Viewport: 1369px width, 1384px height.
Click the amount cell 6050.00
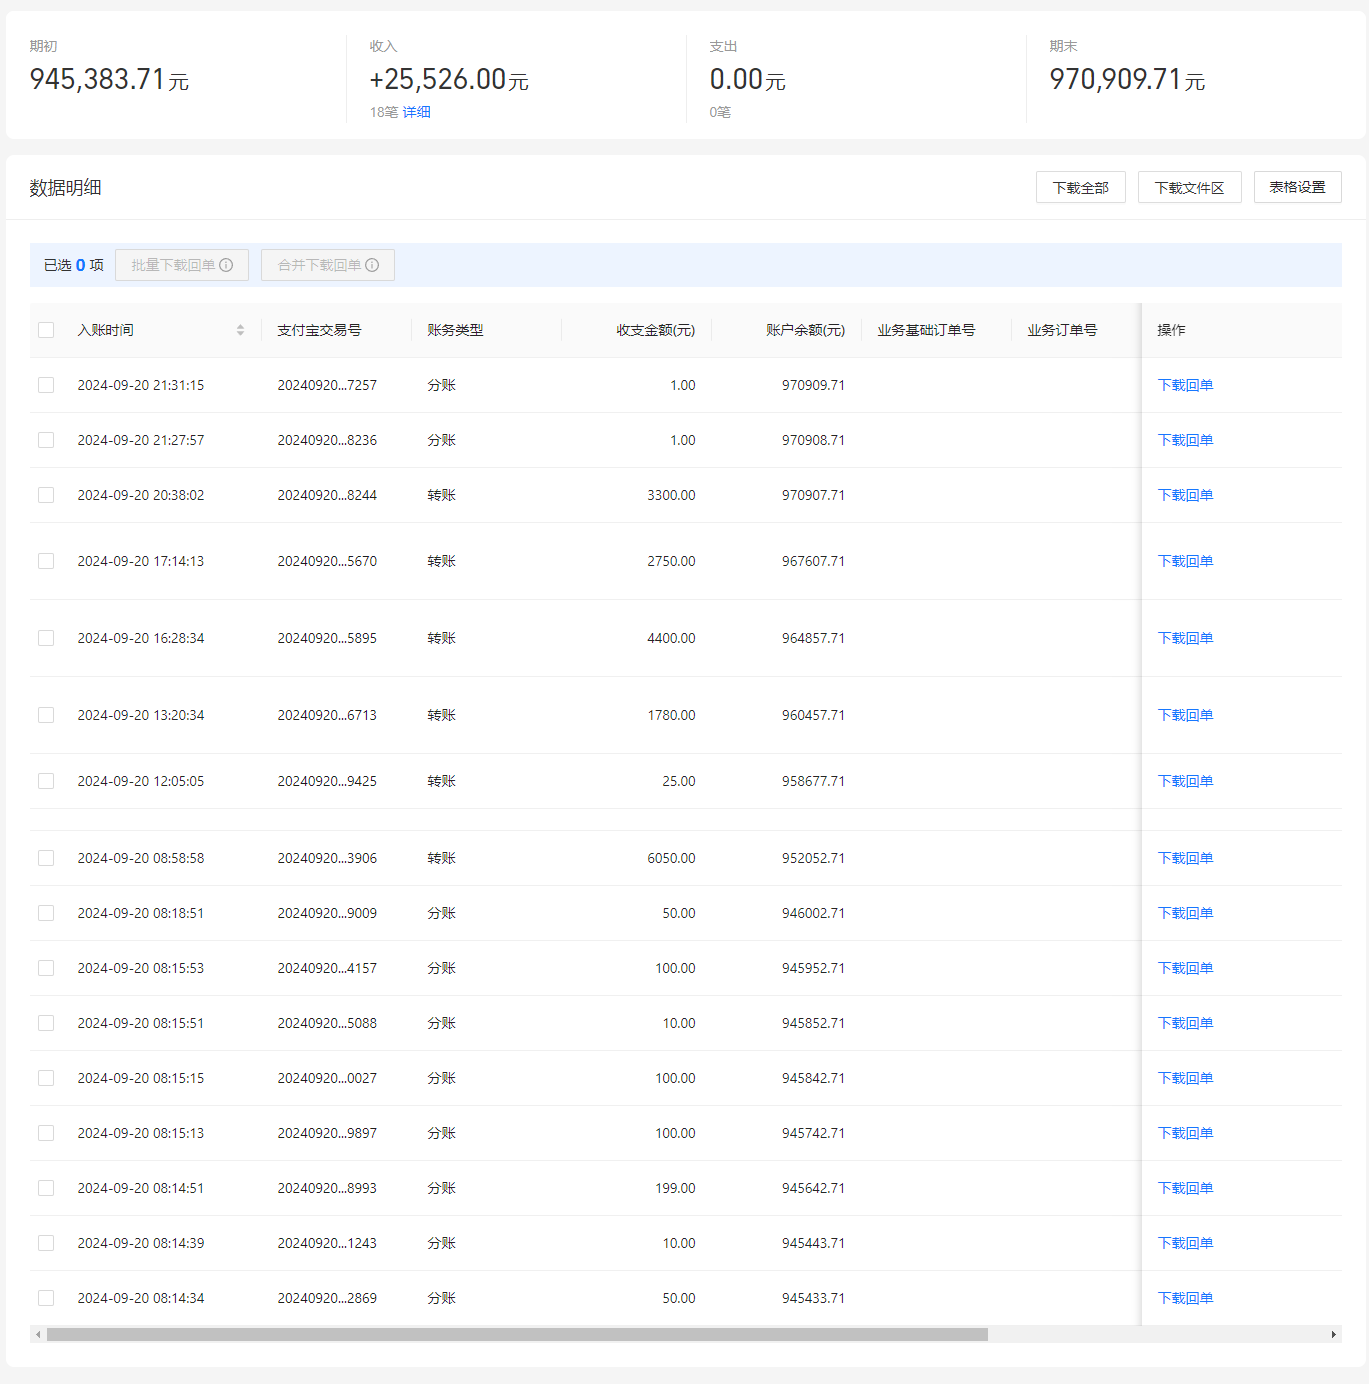(671, 858)
